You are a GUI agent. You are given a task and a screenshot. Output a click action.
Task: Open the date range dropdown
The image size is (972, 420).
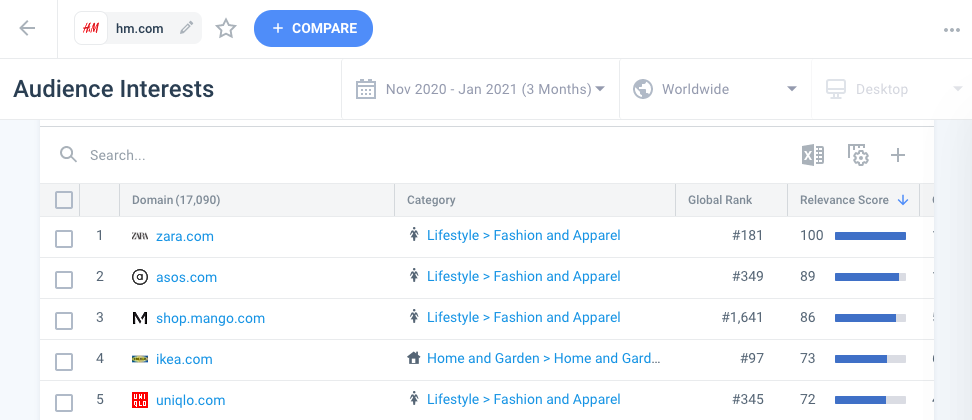pyautogui.click(x=480, y=89)
